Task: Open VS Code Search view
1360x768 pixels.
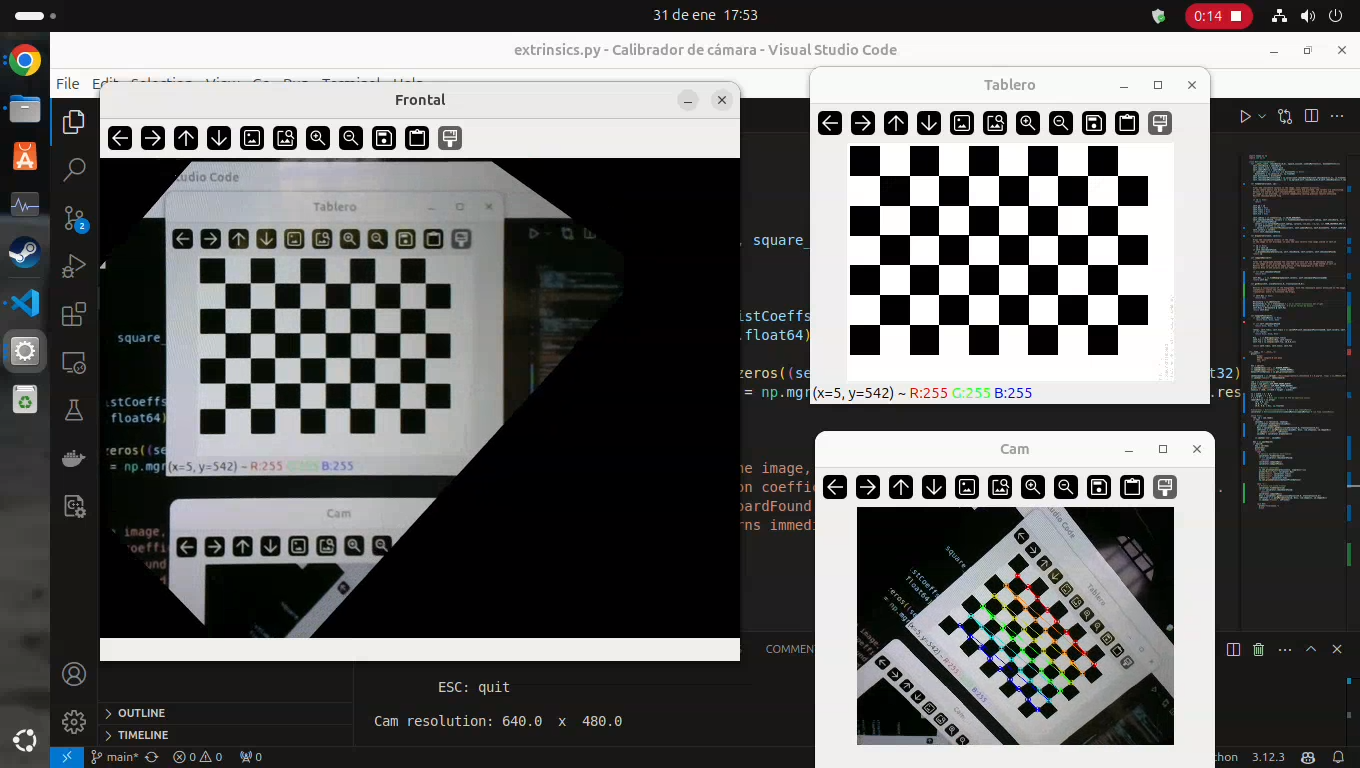Action: 74,170
